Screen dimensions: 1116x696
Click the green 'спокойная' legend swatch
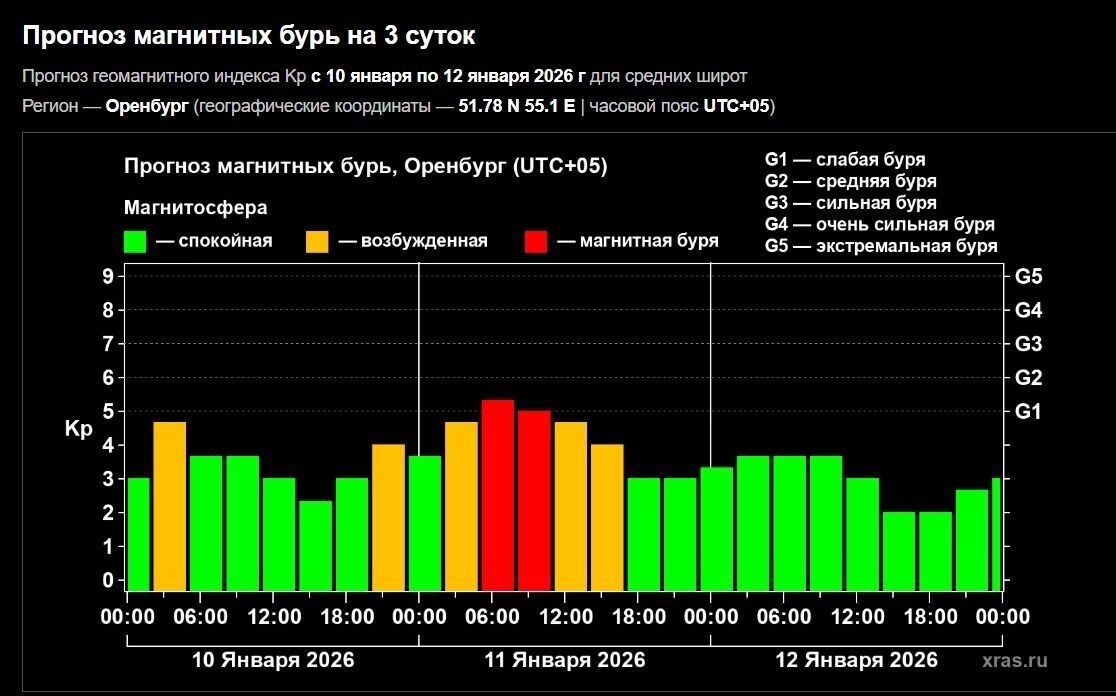click(x=135, y=241)
